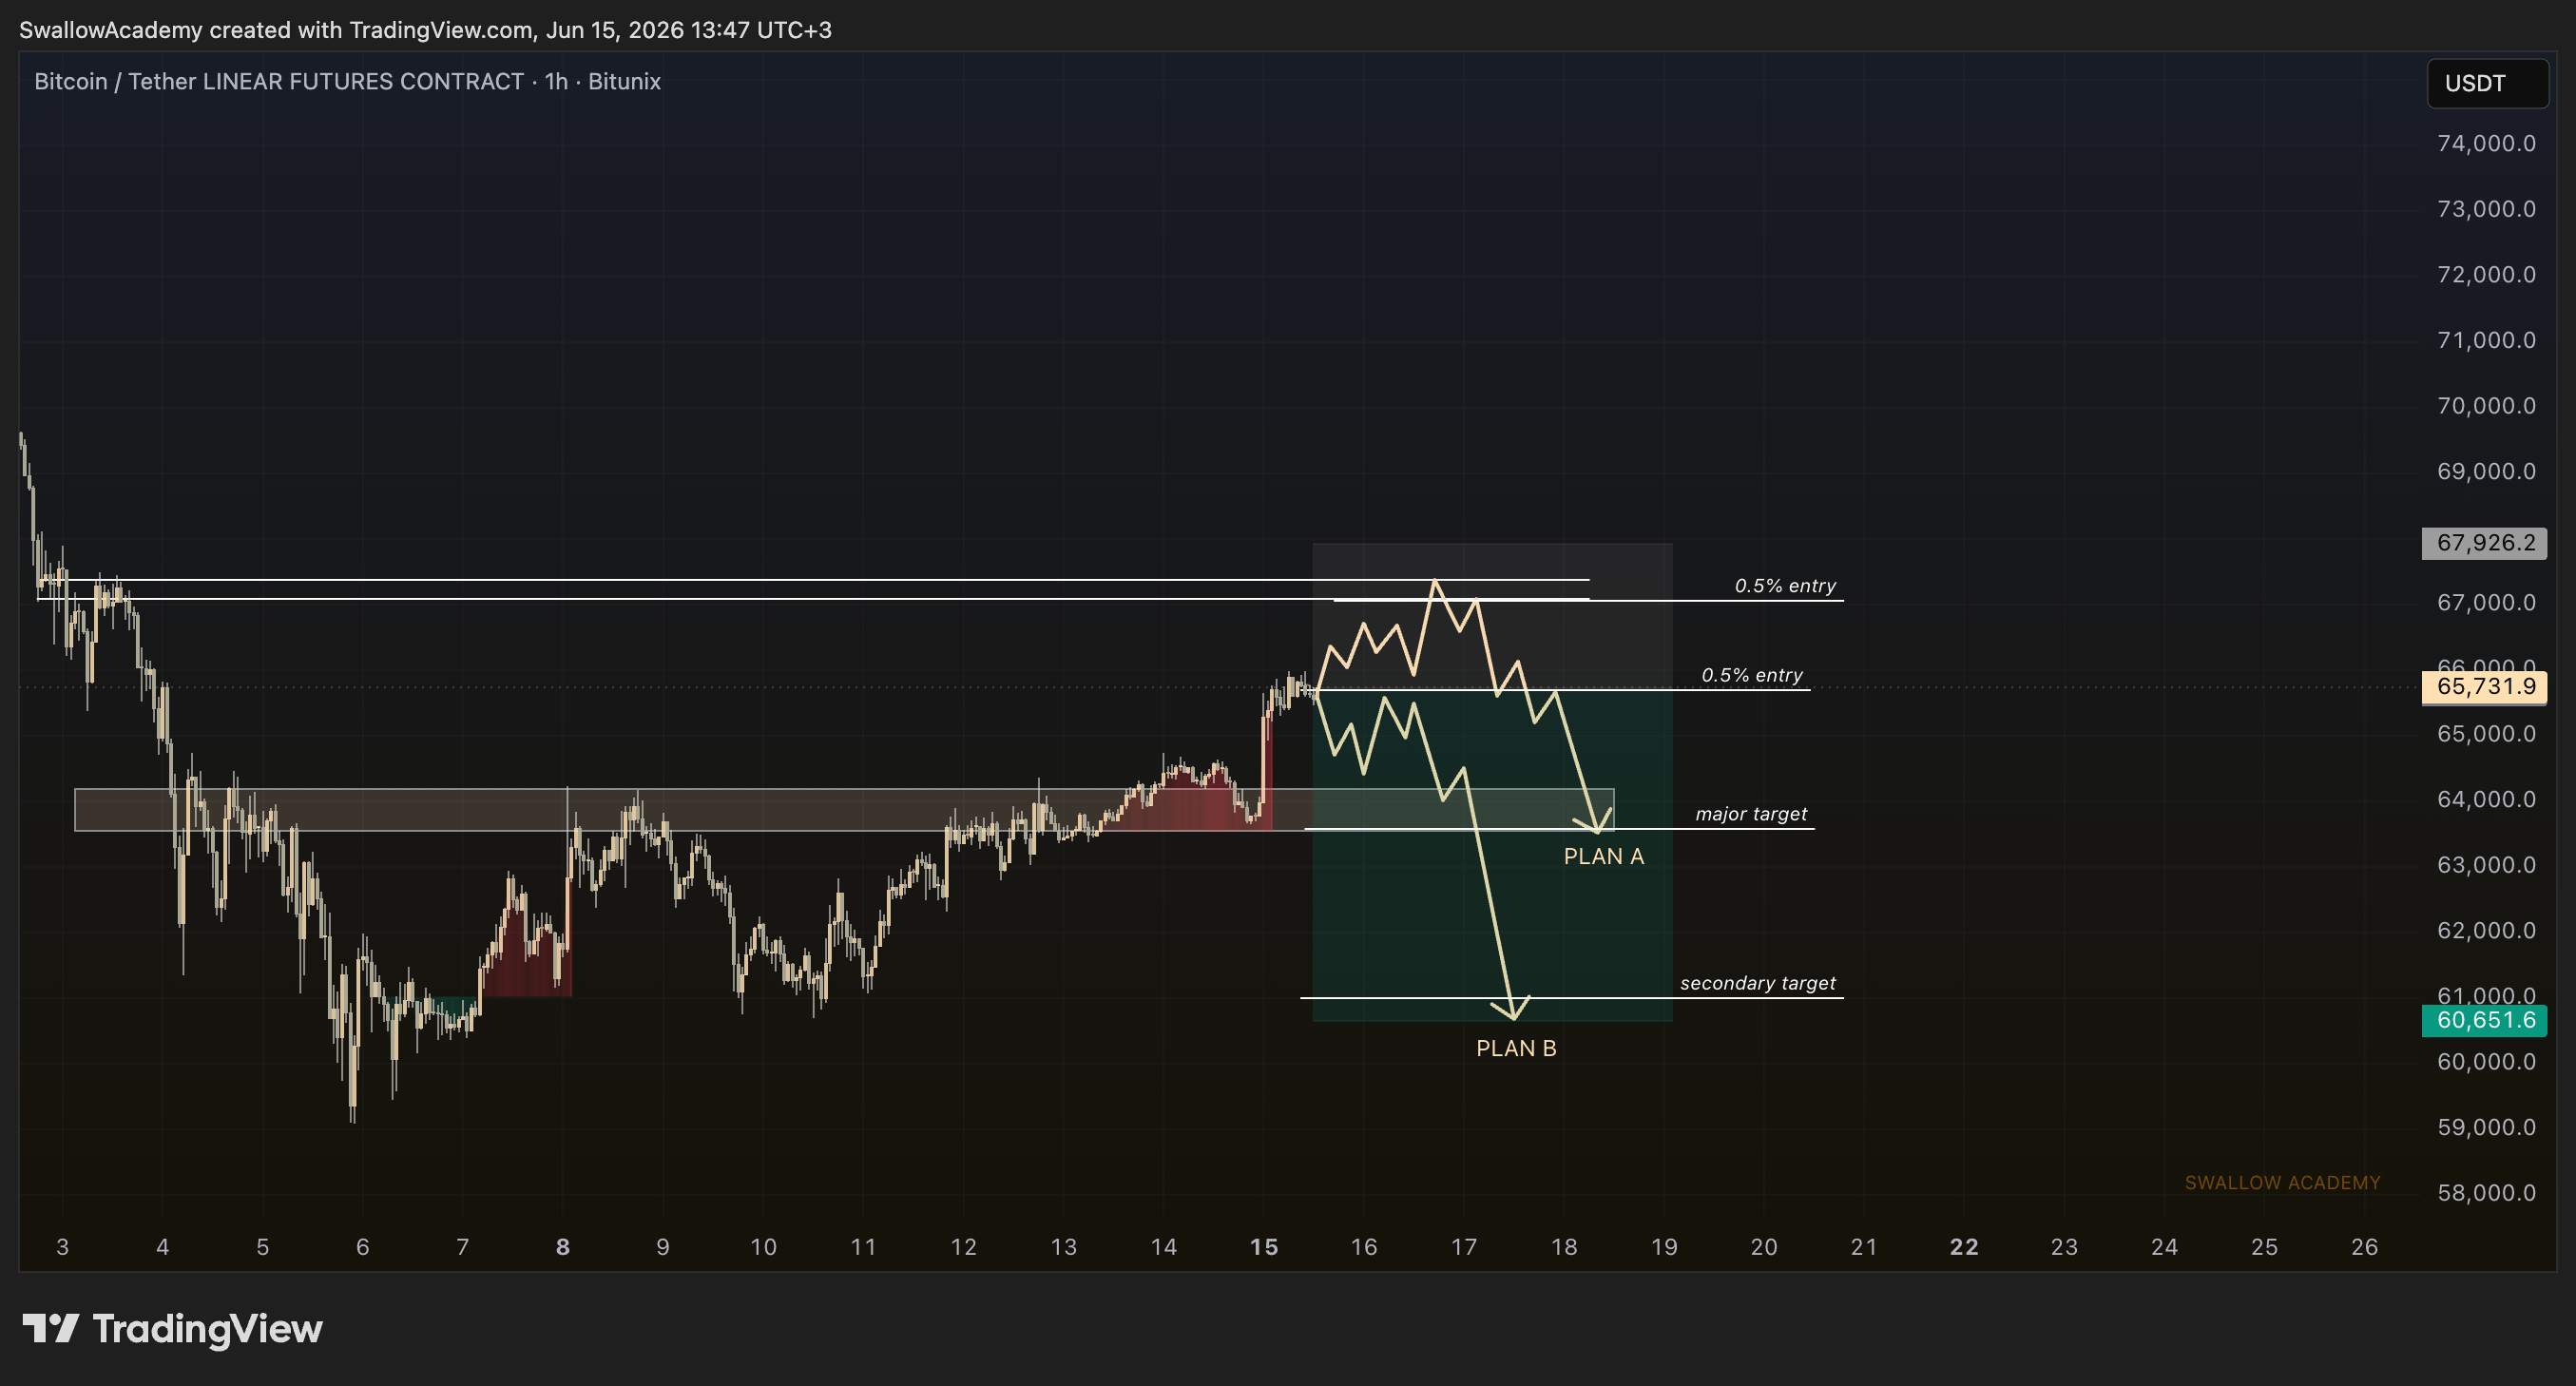Click date 26 on the time axis
This screenshot has width=2576, height=1386.
coord(2364,1247)
